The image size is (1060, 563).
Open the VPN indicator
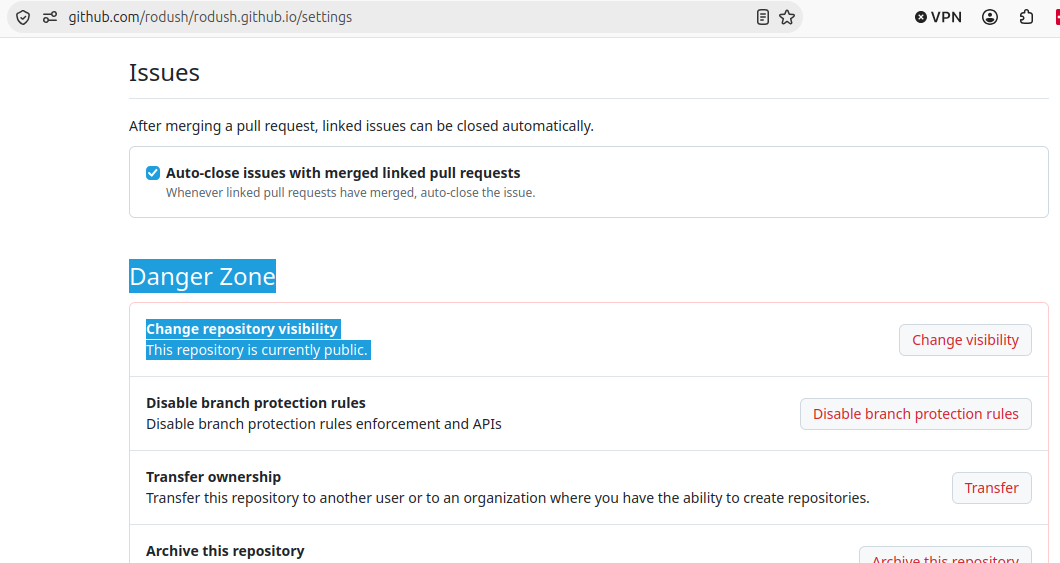point(938,18)
